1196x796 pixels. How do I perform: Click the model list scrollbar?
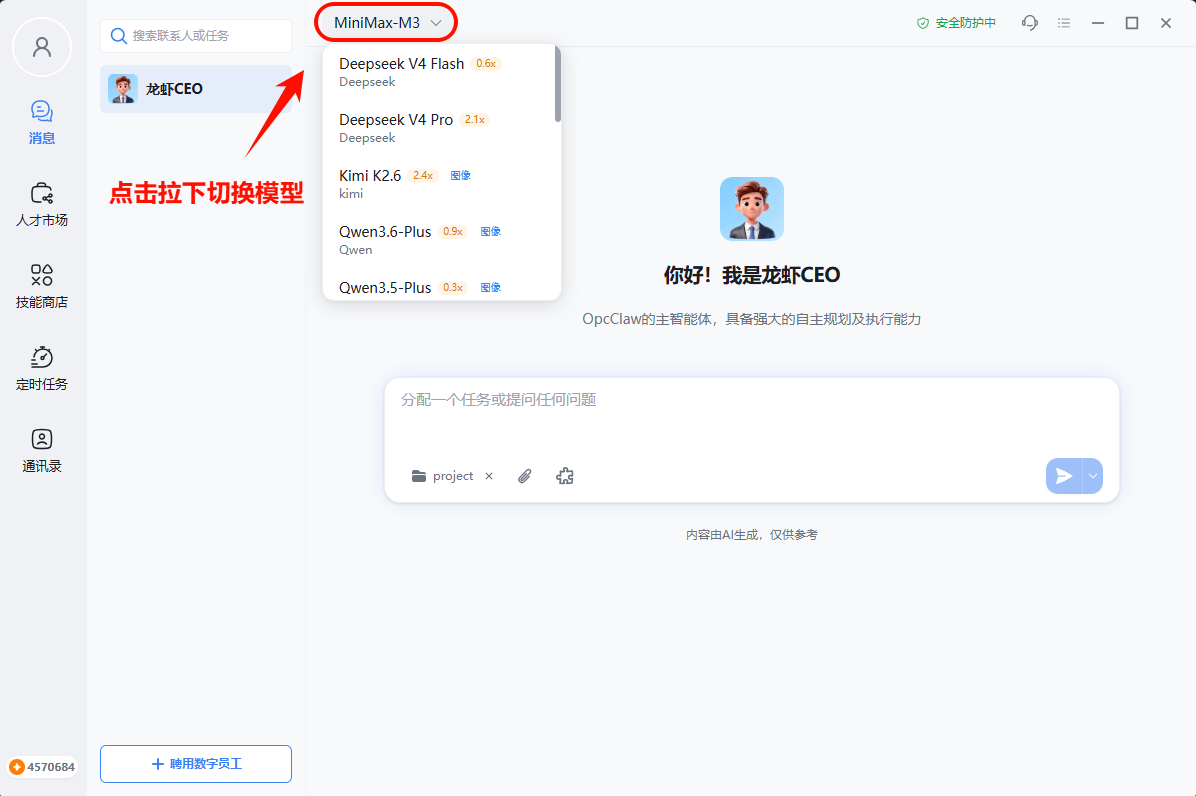(558, 84)
